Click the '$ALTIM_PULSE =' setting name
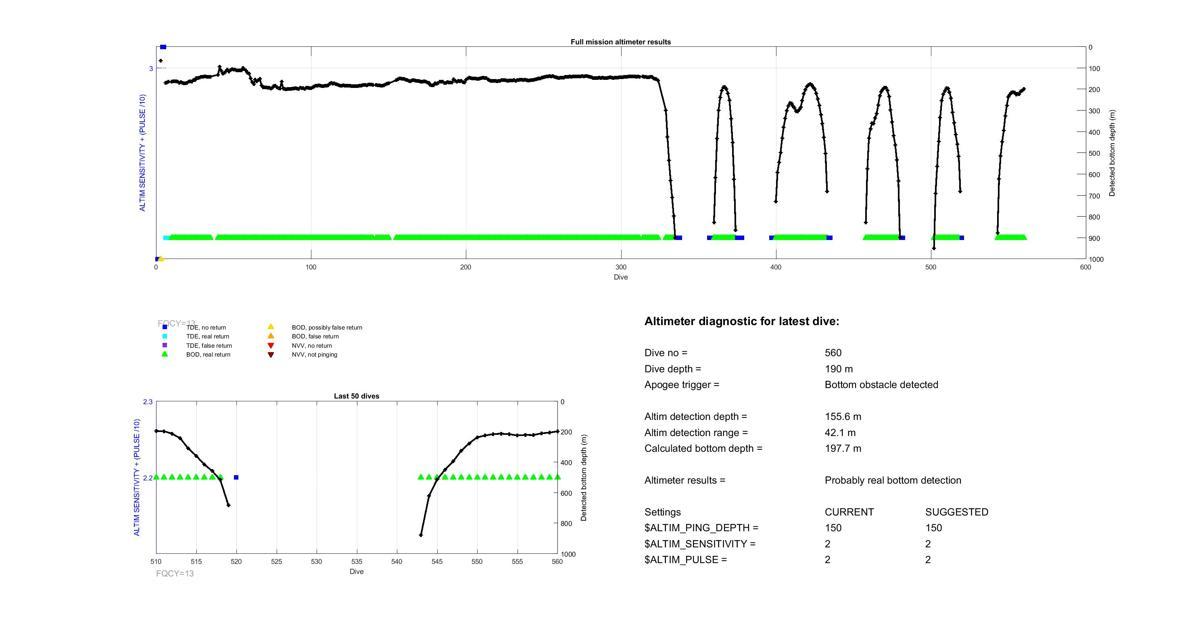The height and width of the screenshot is (622, 1200). (685, 560)
